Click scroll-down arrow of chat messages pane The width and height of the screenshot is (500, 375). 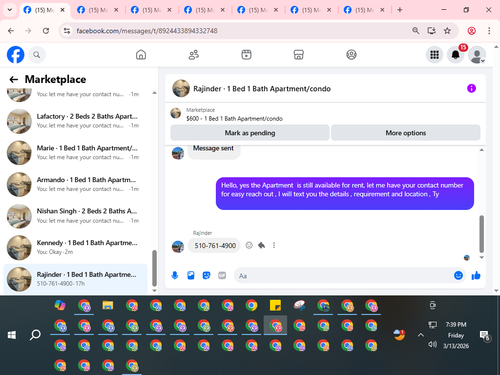(x=481, y=257)
